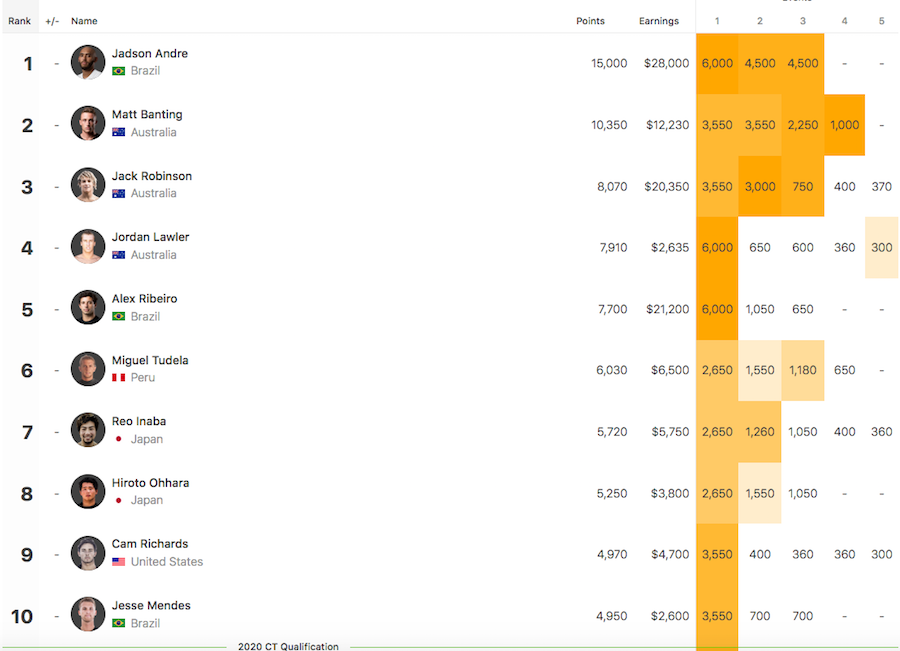Select the 1,180 event cell for Miguel Tudela
Viewport: 900px width, 651px height.
[x=802, y=370]
